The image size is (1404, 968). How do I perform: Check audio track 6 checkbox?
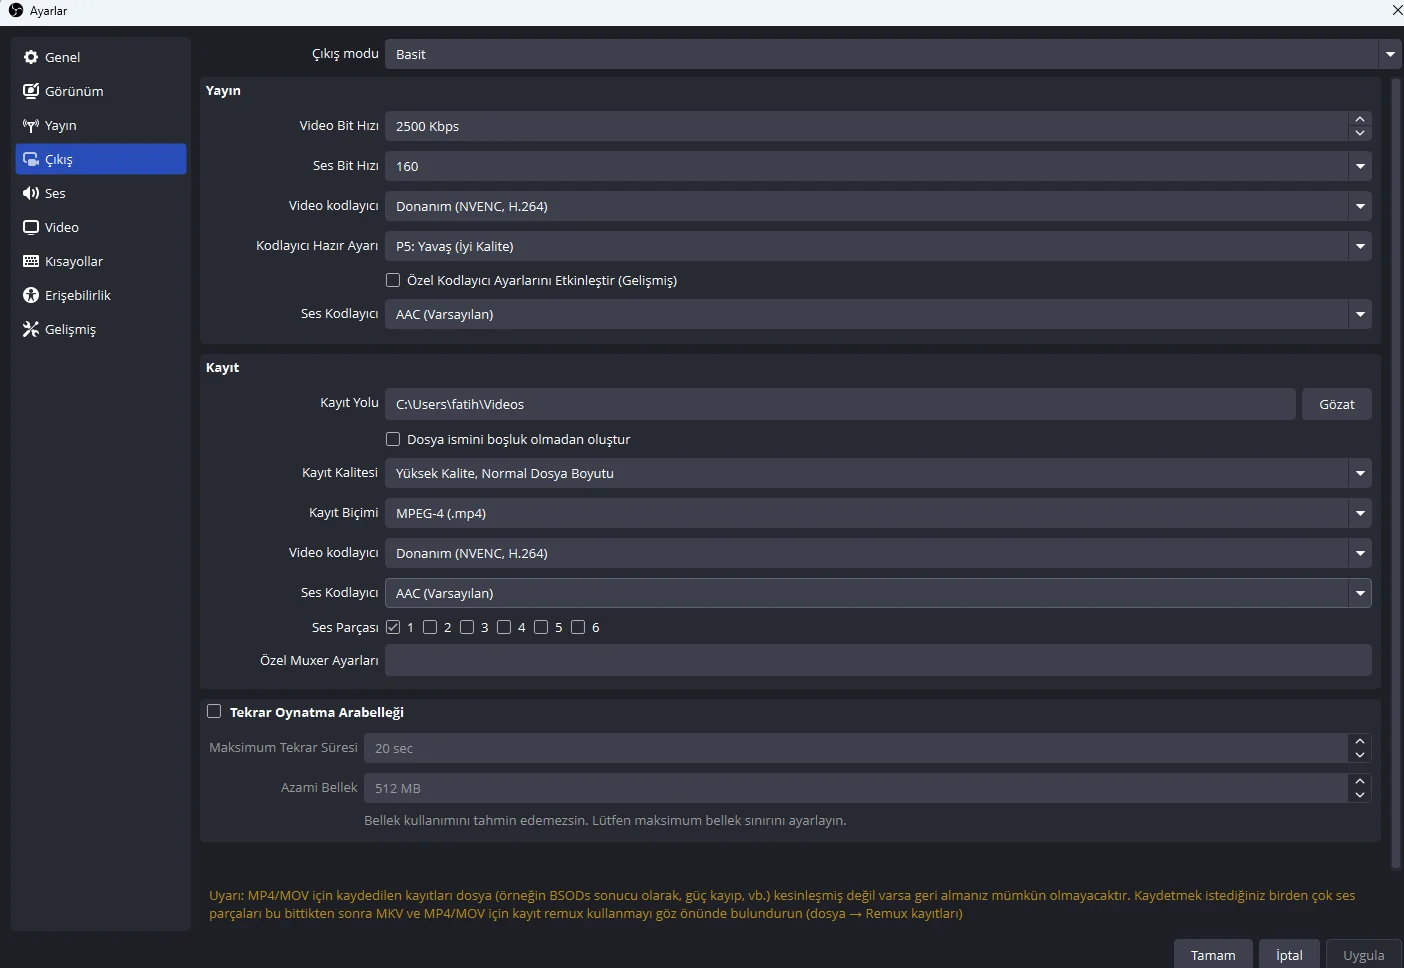[578, 627]
